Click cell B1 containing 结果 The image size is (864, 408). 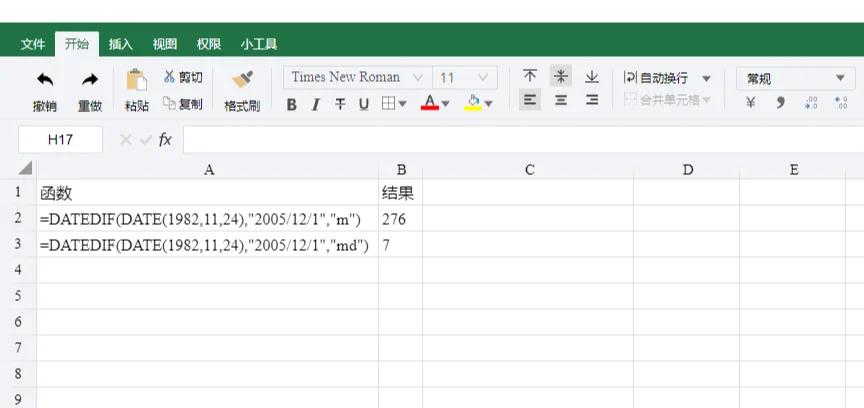[401, 192]
